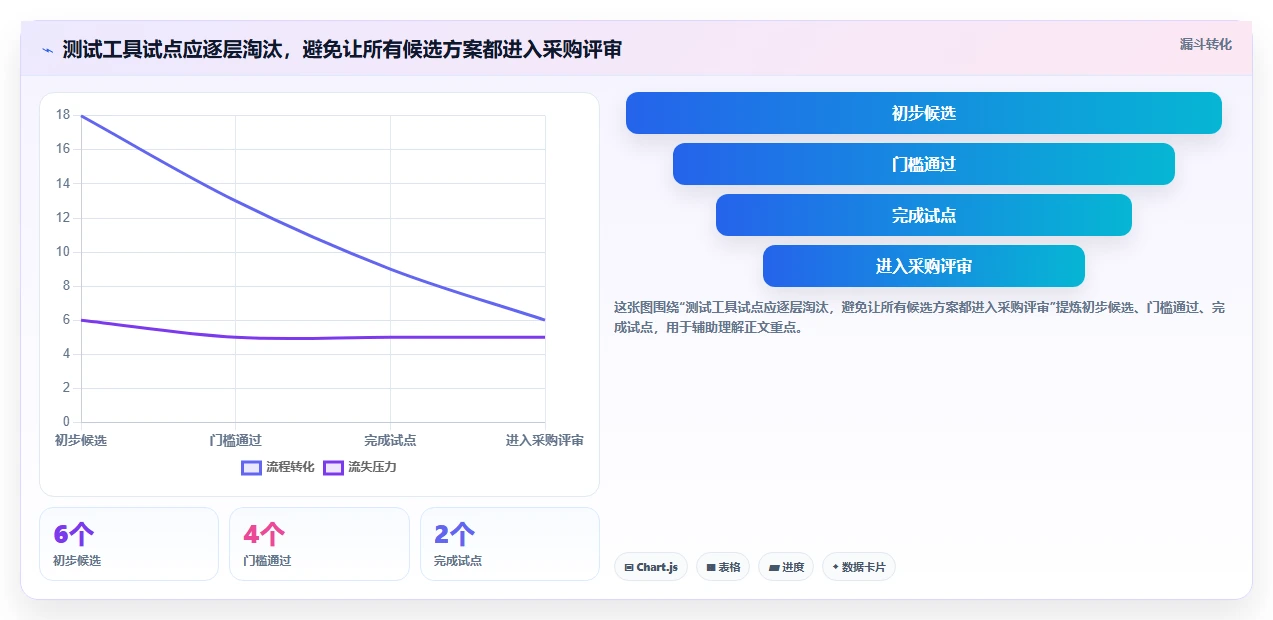1273x620 pixels.
Task: Click the card title 测试工具试点应逐层淘汰
Action: coord(342,49)
